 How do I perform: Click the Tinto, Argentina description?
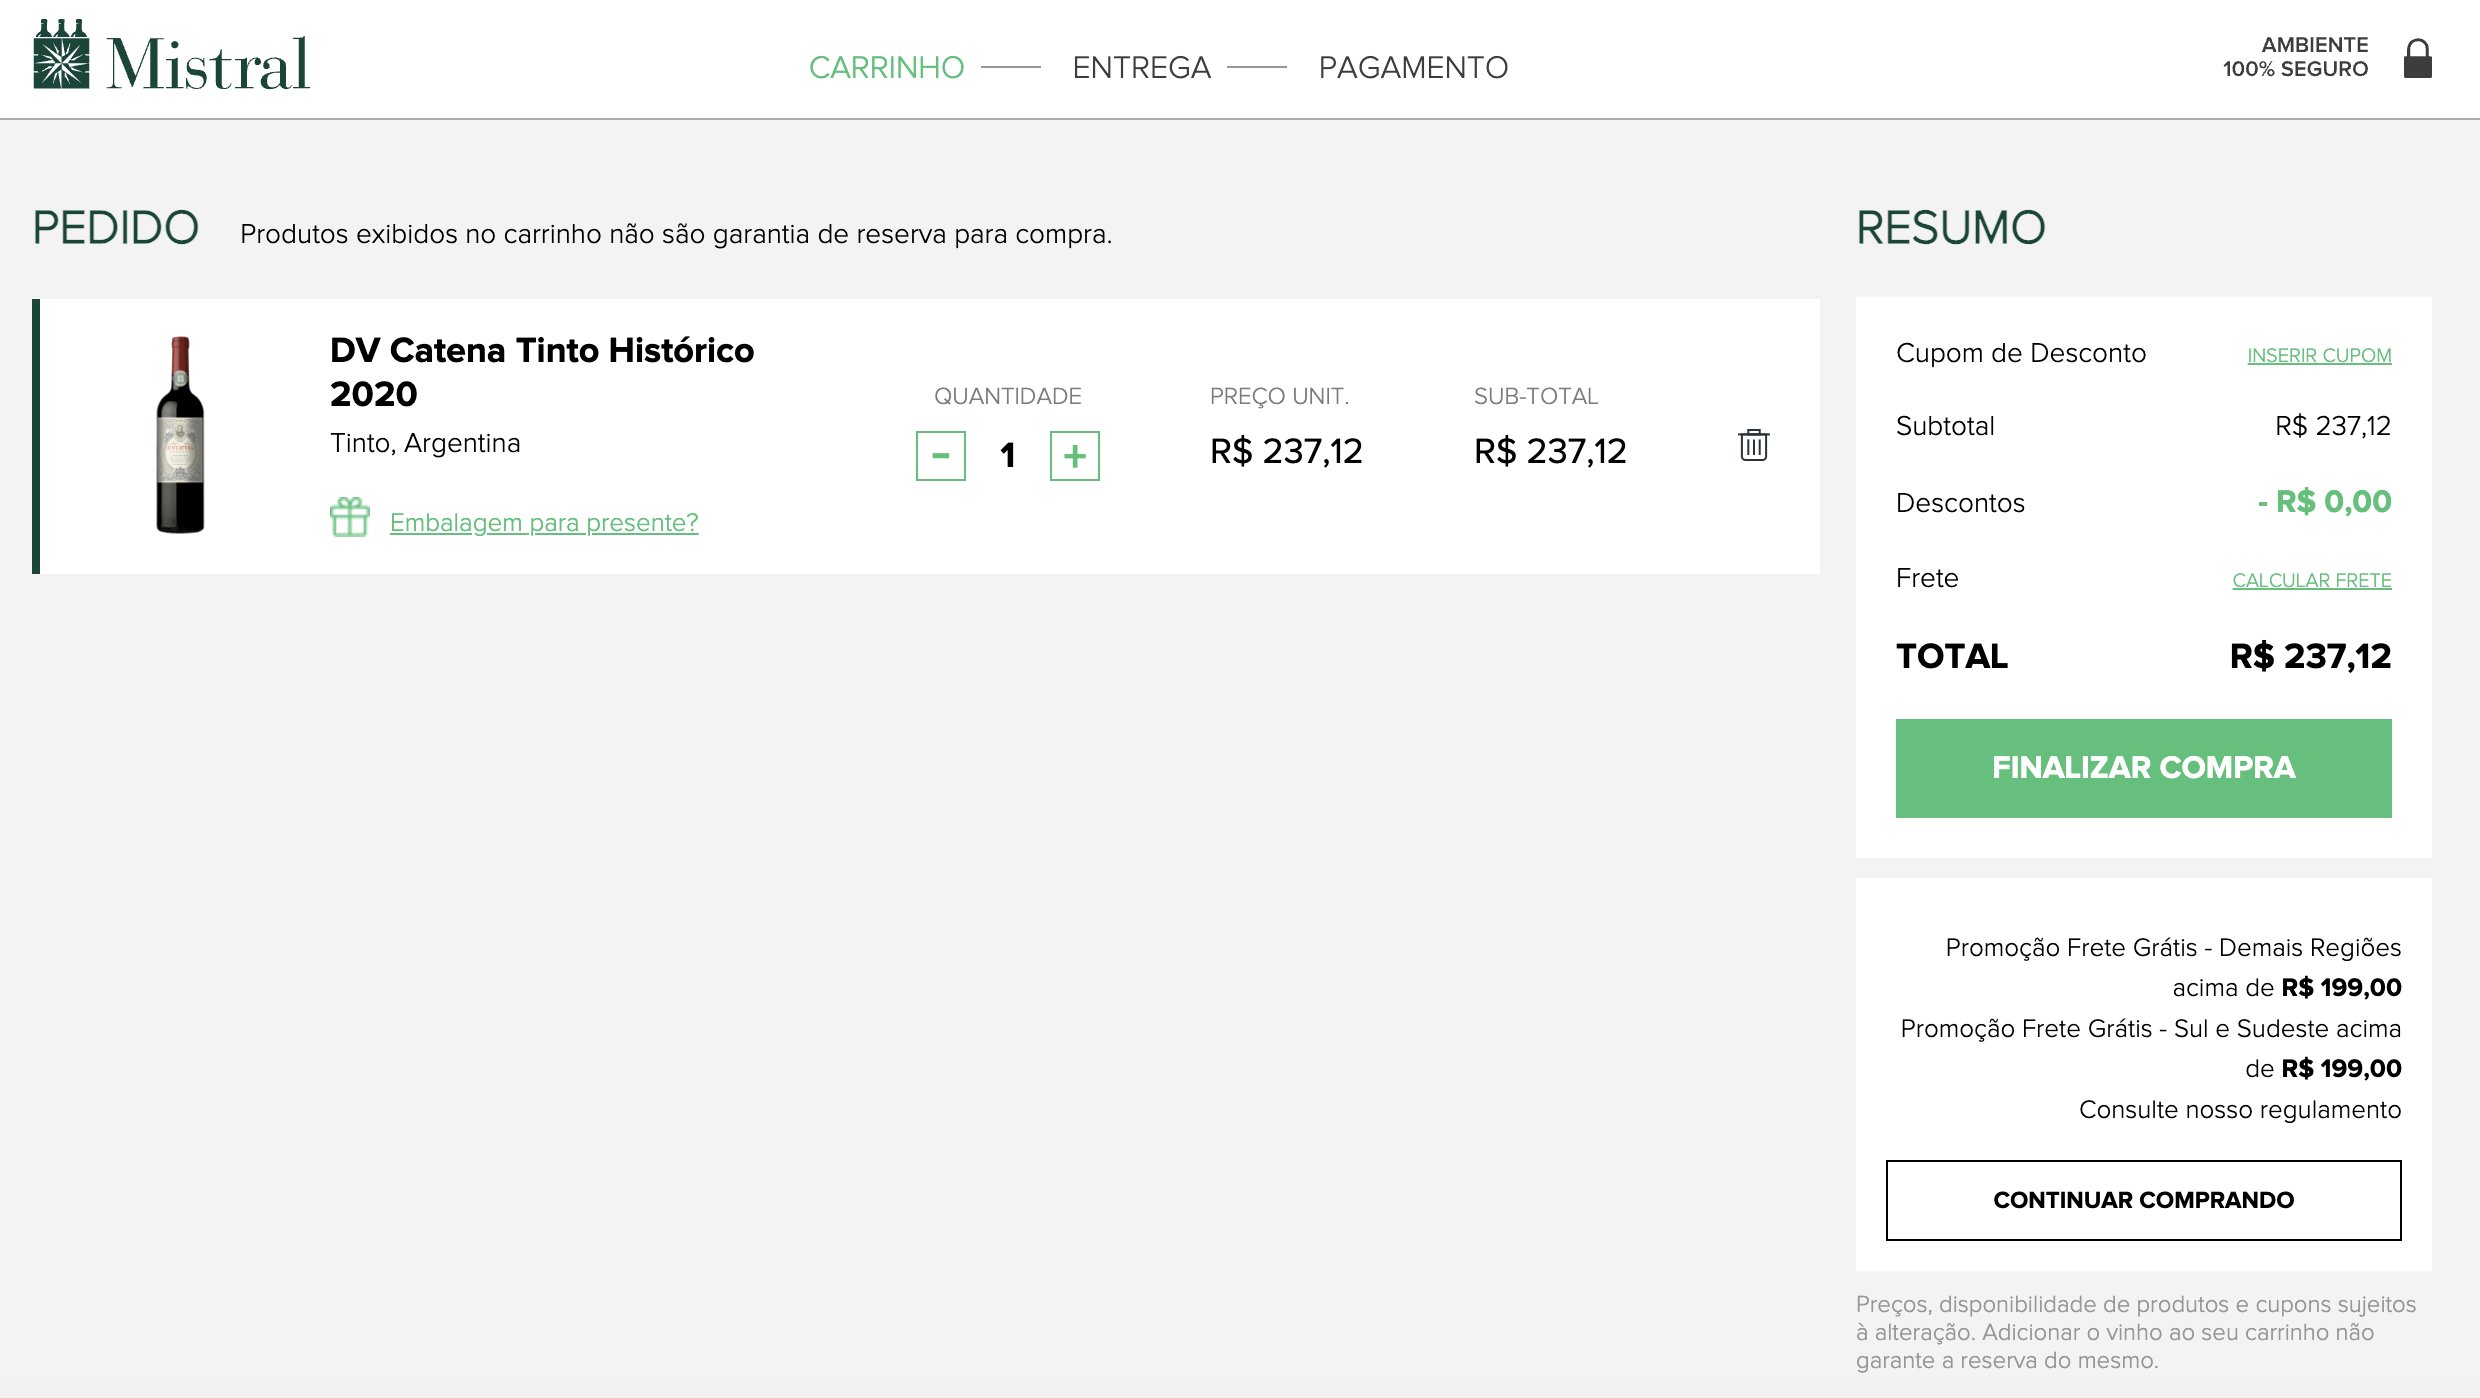425,443
